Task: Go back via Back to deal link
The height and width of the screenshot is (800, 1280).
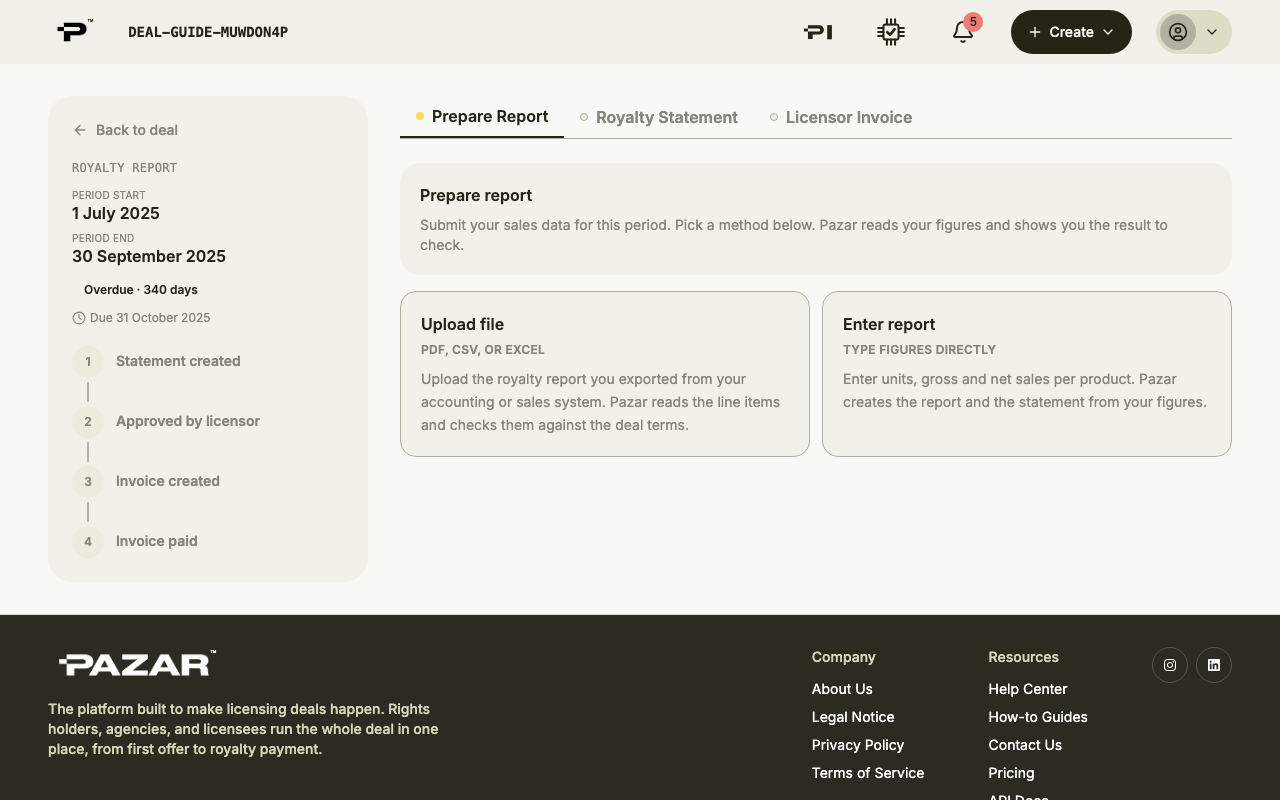Action: [x=126, y=130]
